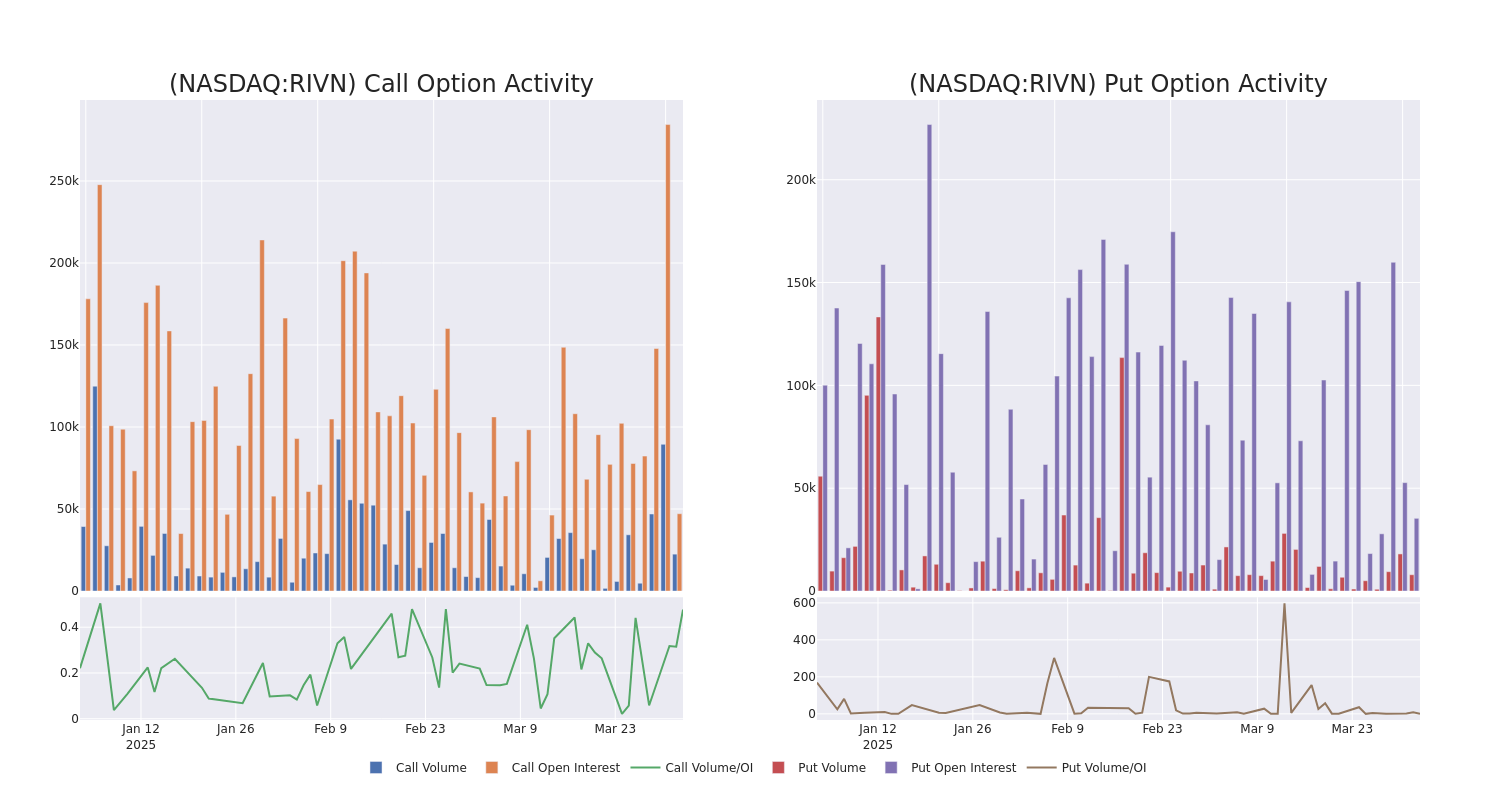Click the Mar 23 date under the put chart

(1352, 729)
